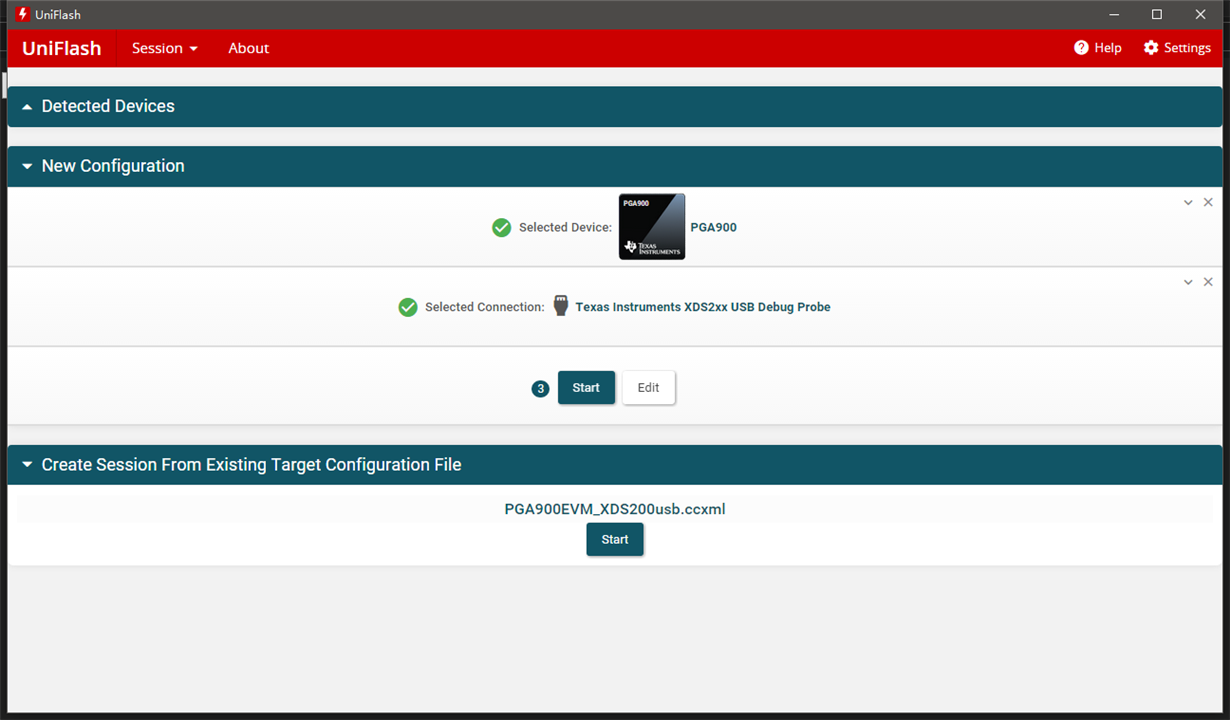Expand the Detected Devices section
This screenshot has width=1230, height=720.
pyautogui.click(x=615, y=106)
